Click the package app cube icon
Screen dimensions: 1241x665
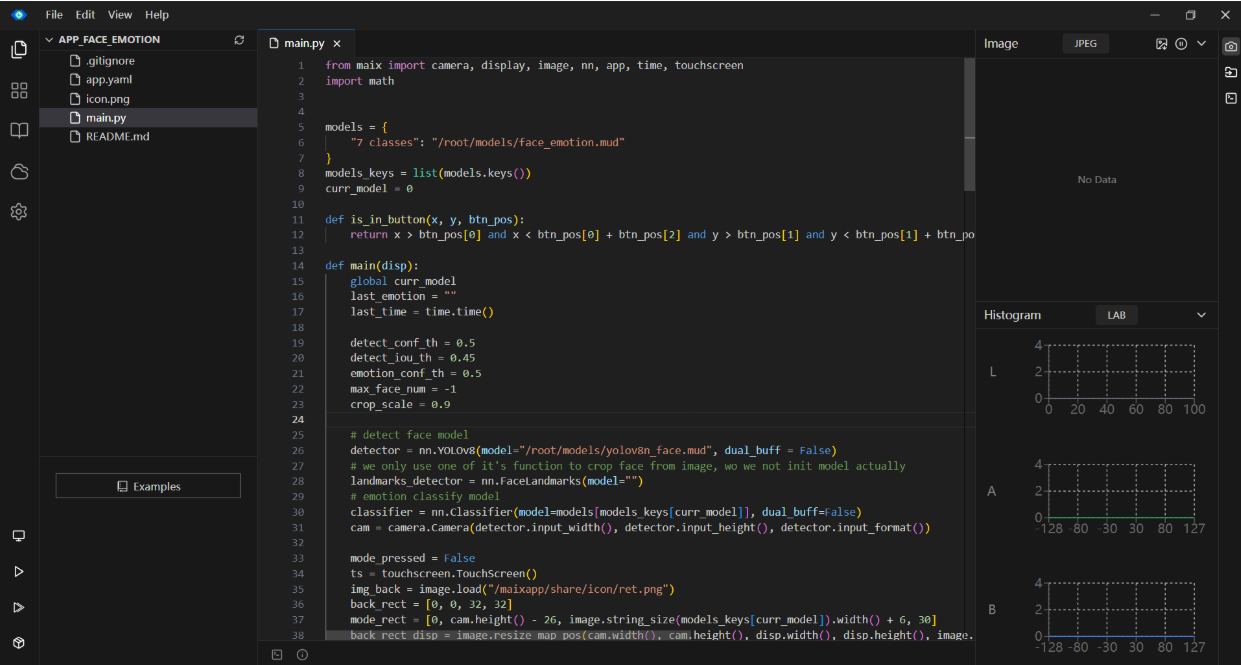tap(19, 643)
